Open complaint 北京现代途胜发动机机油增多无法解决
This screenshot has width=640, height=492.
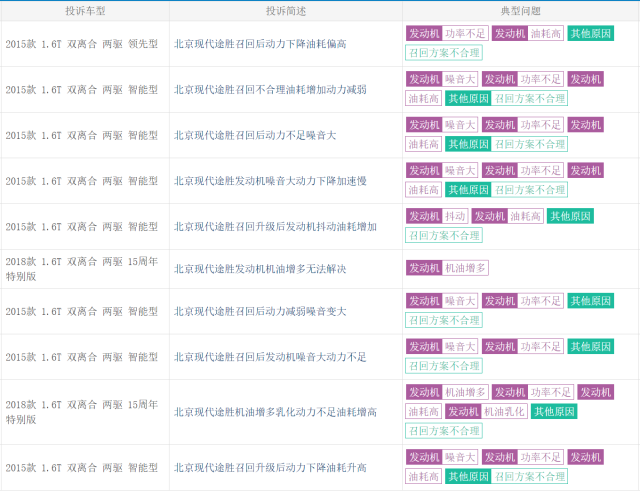point(260,269)
